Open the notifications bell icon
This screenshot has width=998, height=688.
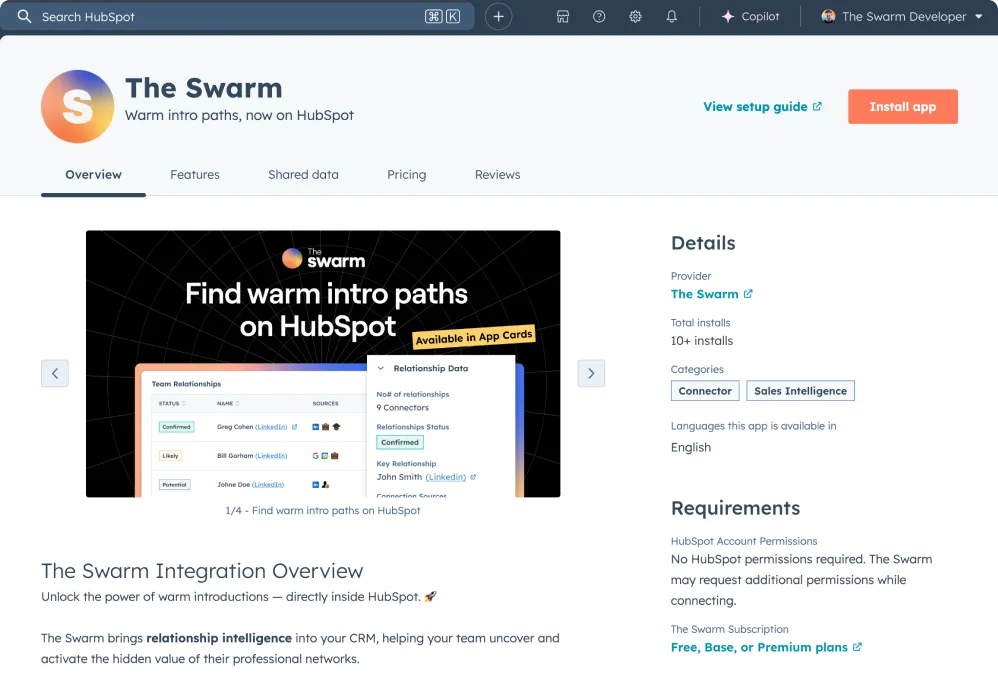[671, 17]
